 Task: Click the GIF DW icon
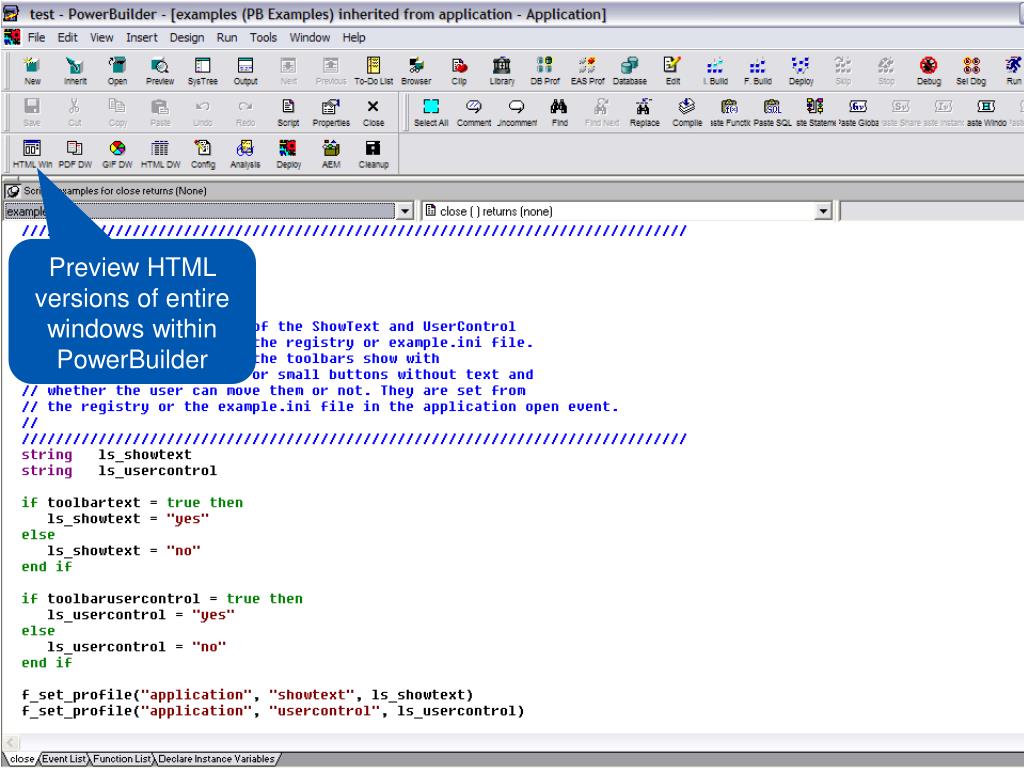tap(118, 154)
